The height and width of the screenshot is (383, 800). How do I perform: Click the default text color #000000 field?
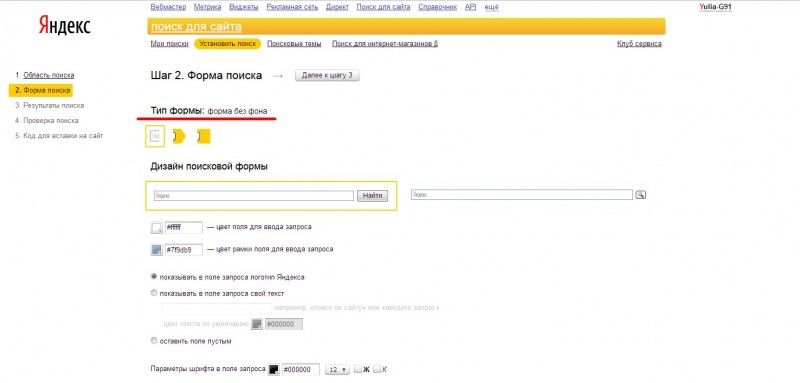pos(284,324)
